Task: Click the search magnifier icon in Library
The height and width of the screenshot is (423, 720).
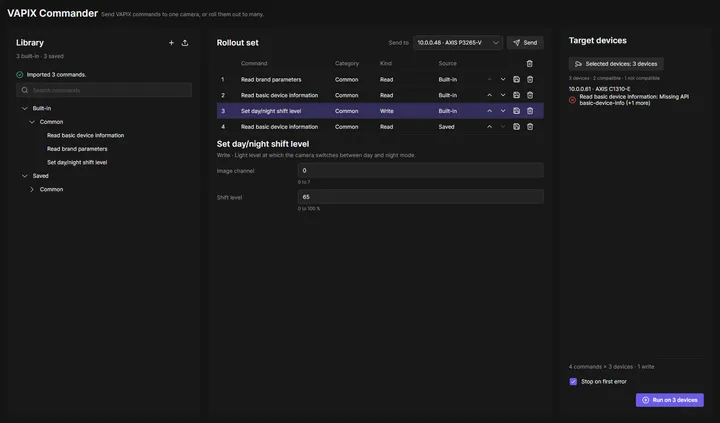Action: 25,90
